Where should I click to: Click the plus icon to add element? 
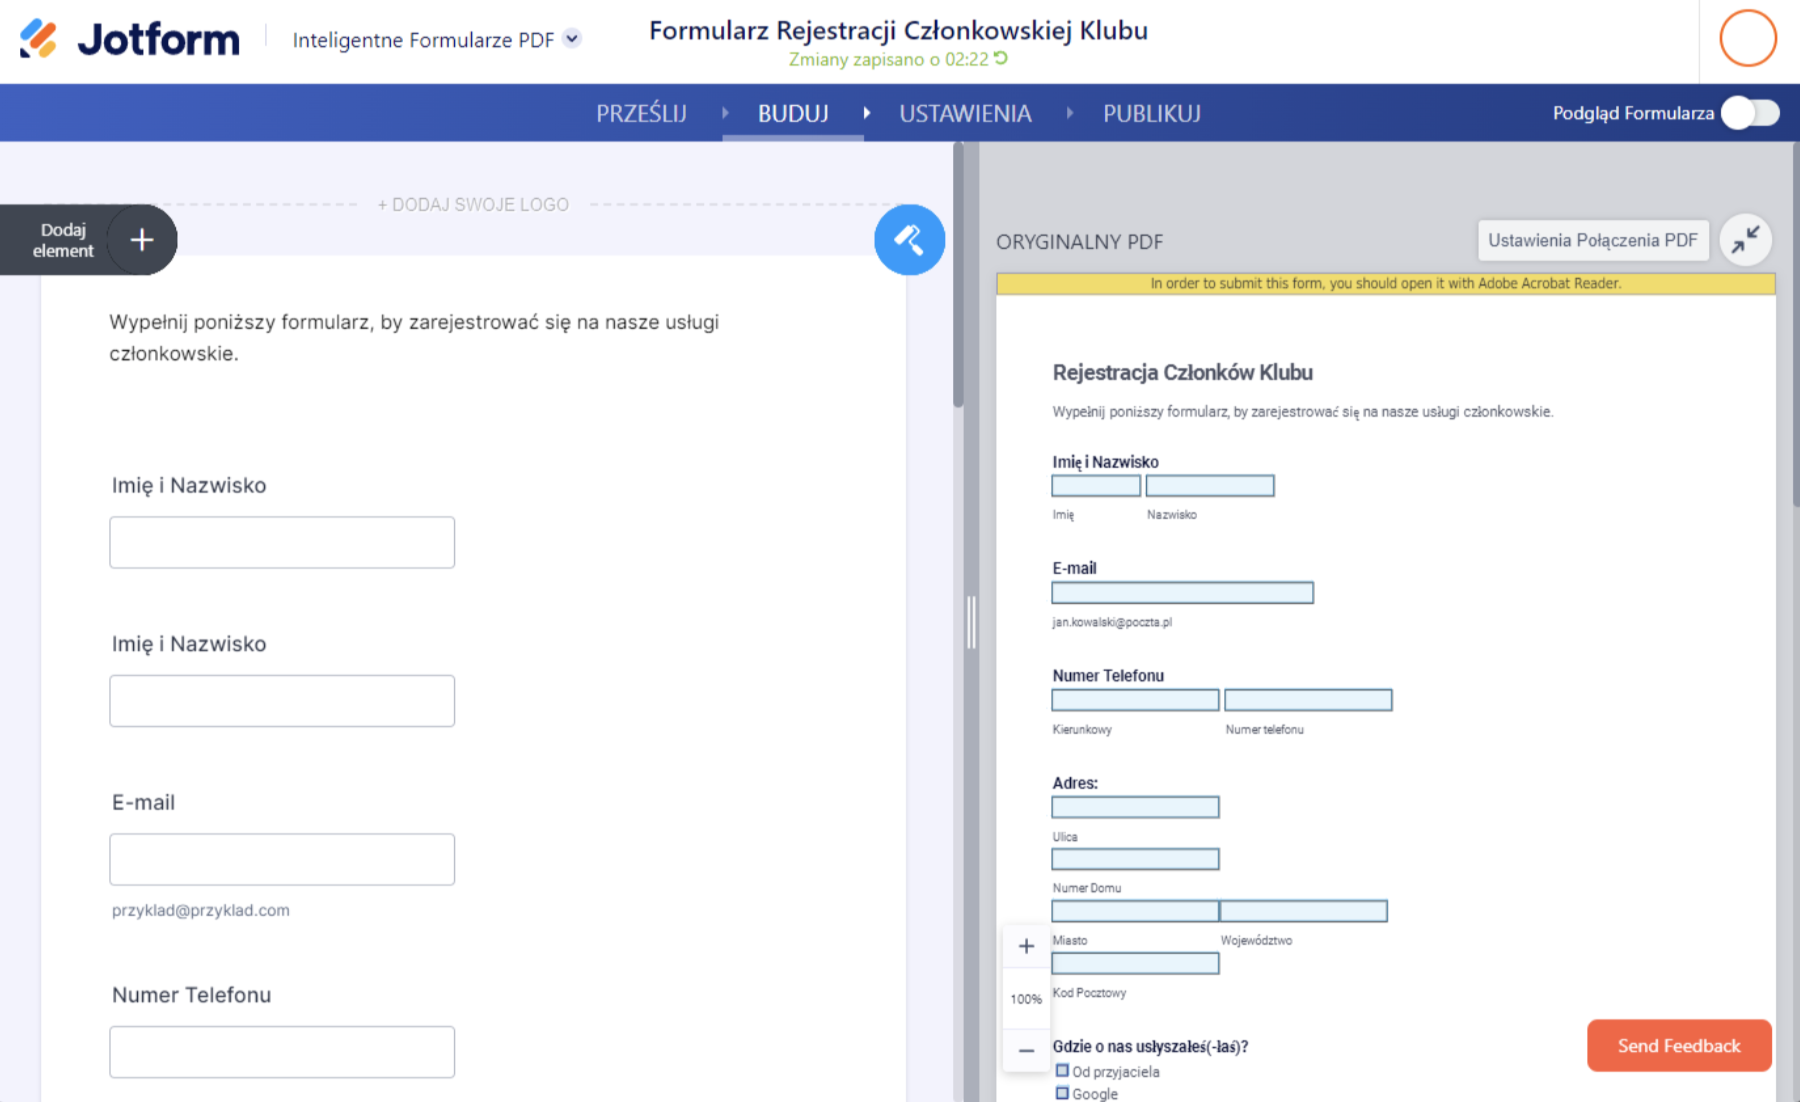click(142, 240)
